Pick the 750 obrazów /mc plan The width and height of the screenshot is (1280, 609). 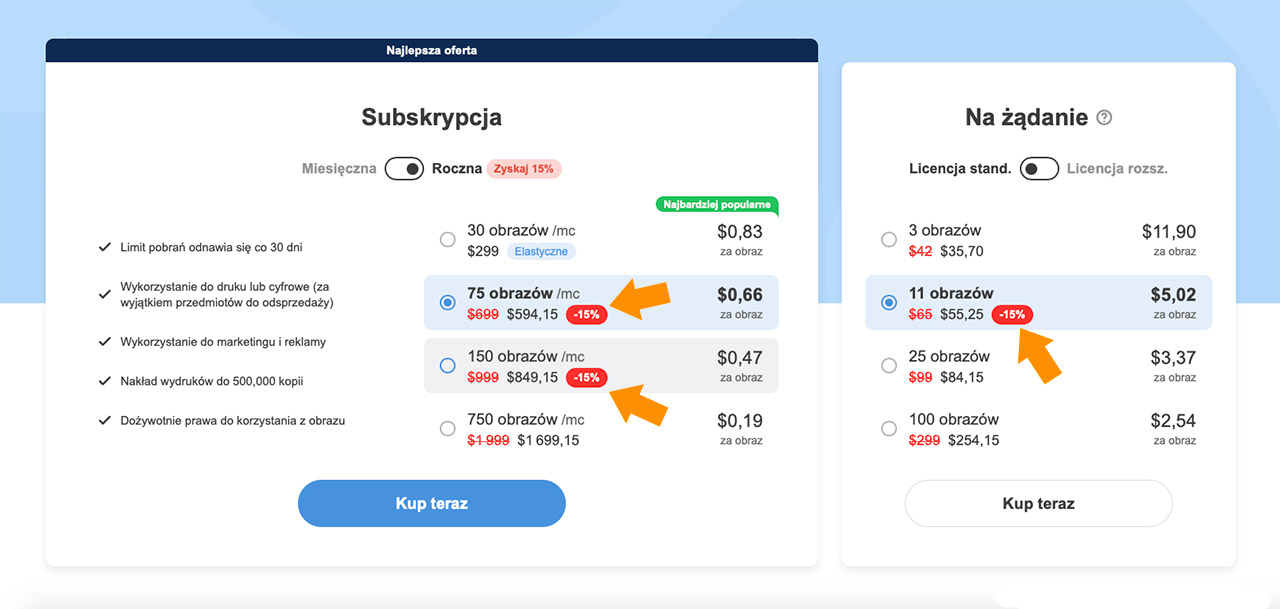pos(448,429)
